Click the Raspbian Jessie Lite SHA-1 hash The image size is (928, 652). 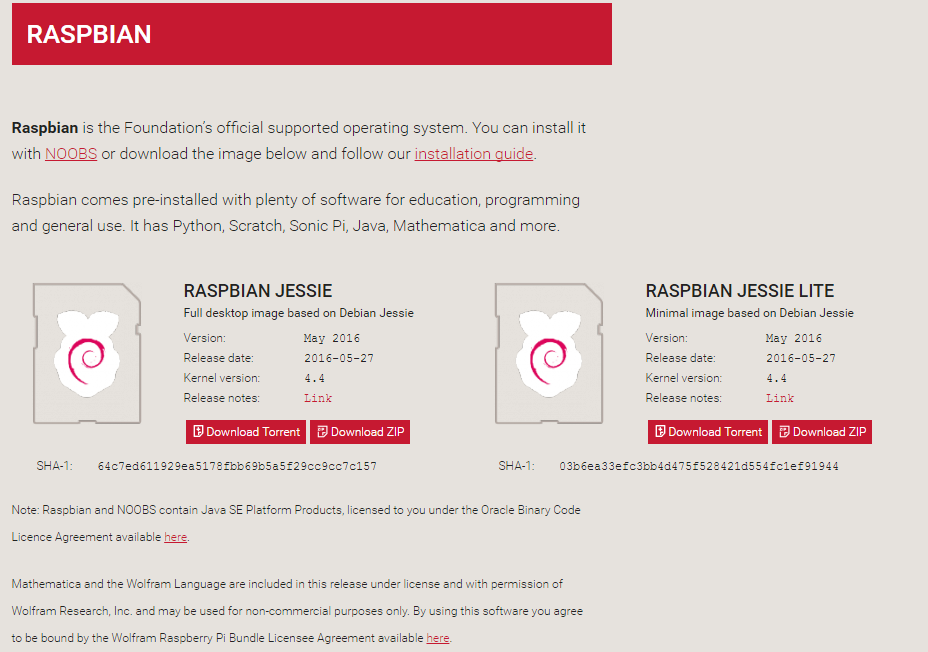[699, 466]
